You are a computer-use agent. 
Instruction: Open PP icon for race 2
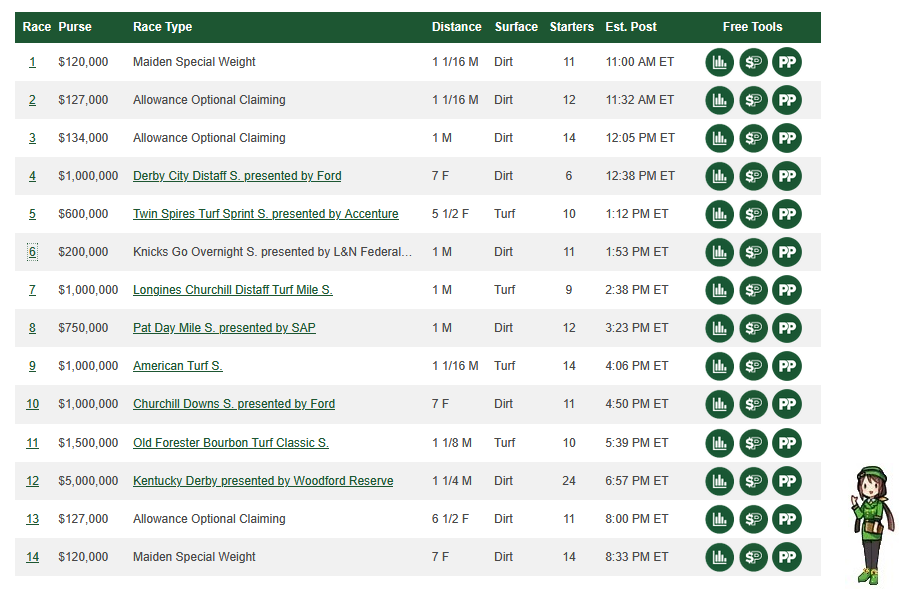(787, 100)
